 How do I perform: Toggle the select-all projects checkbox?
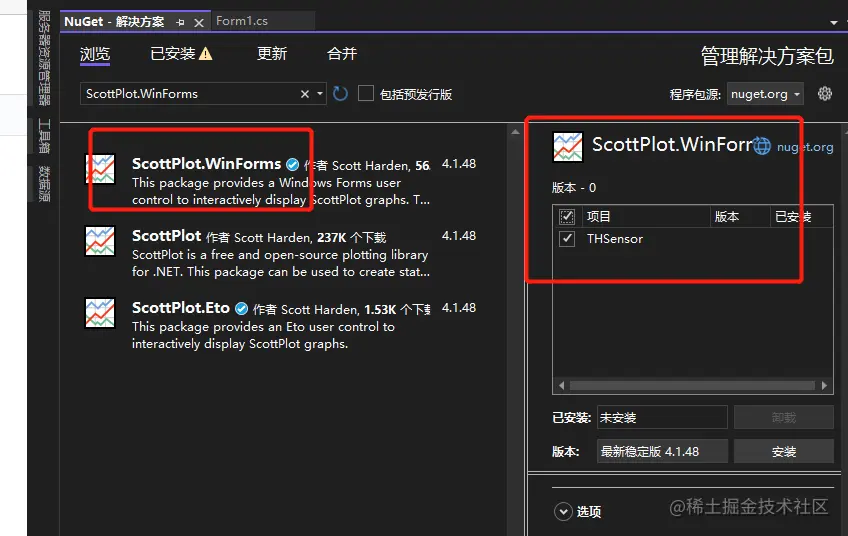click(567, 217)
